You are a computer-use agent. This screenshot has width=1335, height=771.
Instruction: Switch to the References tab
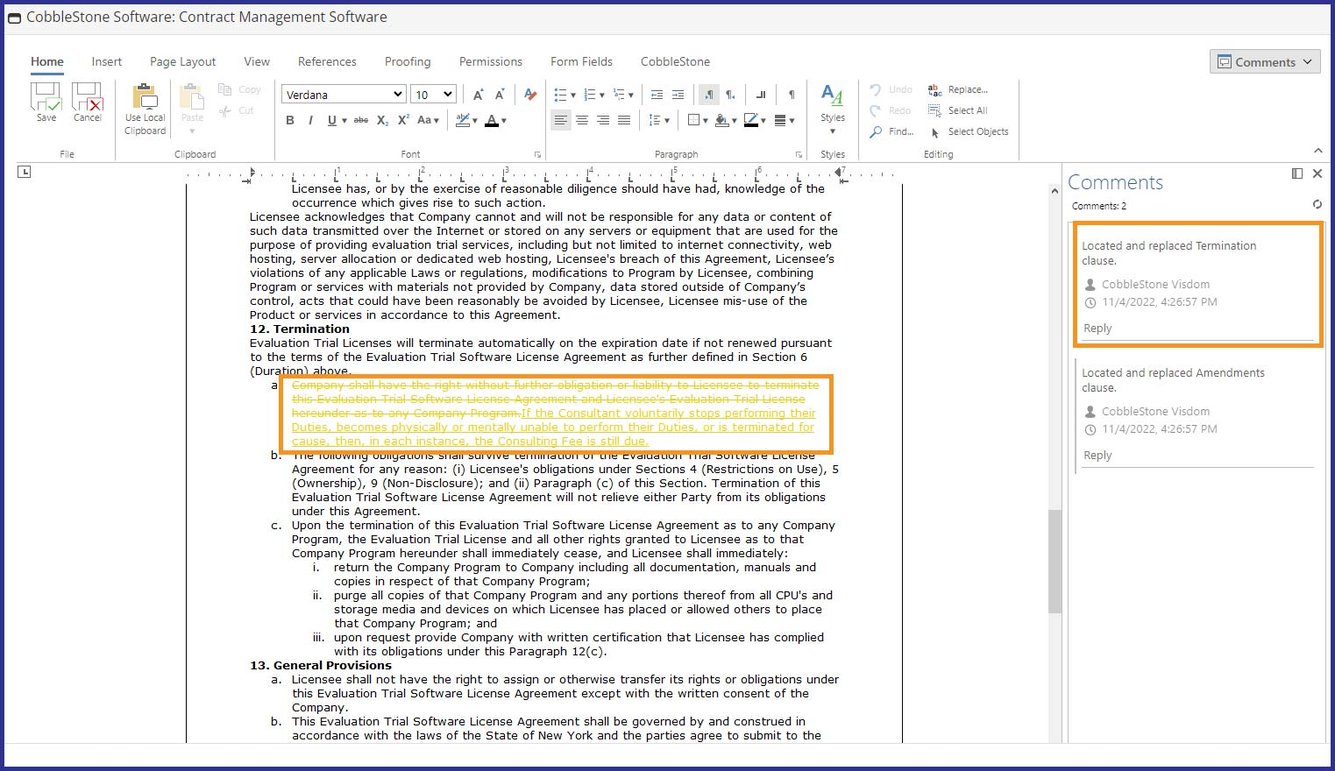pyautogui.click(x=327, y=61)
